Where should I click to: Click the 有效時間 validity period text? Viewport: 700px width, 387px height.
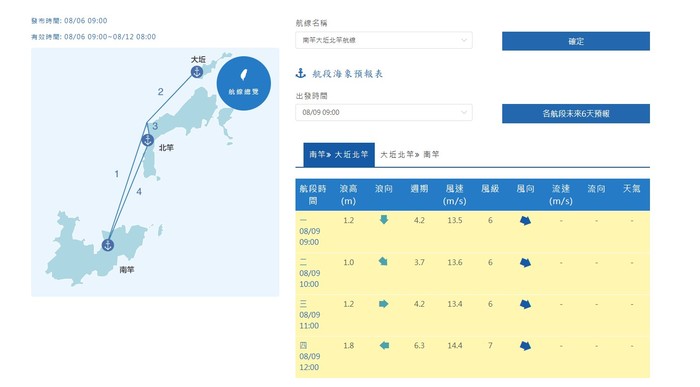click(x=93, y=37)
